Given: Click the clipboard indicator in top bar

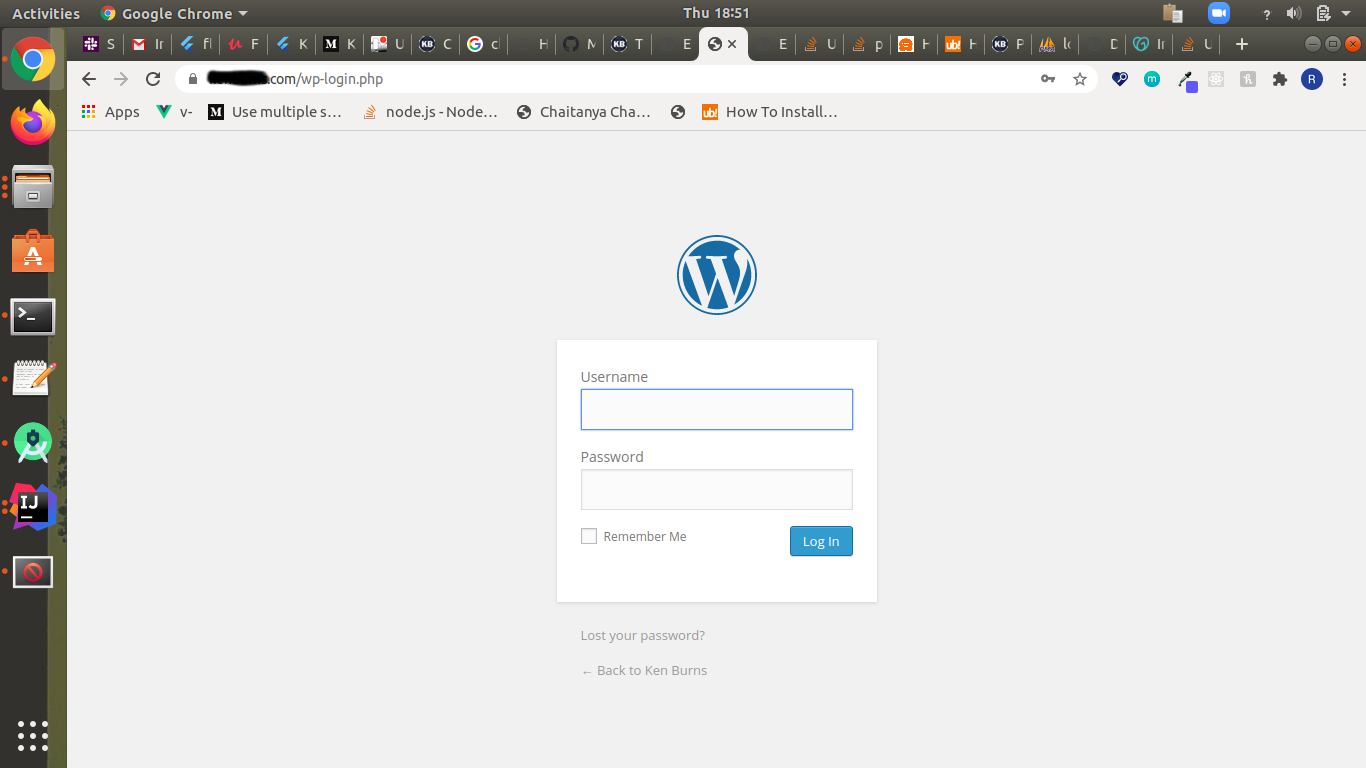Looking at the screenshot, I should coord(1173,13).
